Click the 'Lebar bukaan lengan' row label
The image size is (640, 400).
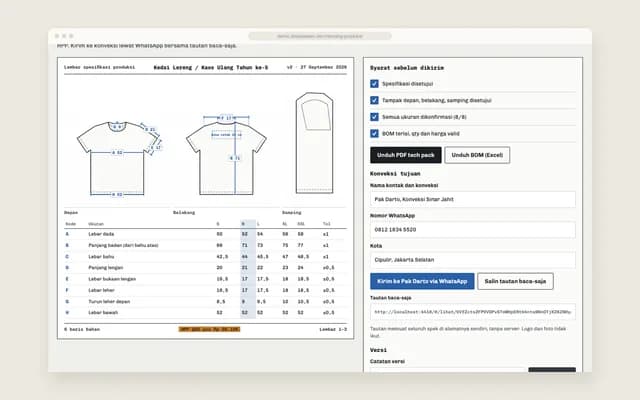(x=112, y=279)
